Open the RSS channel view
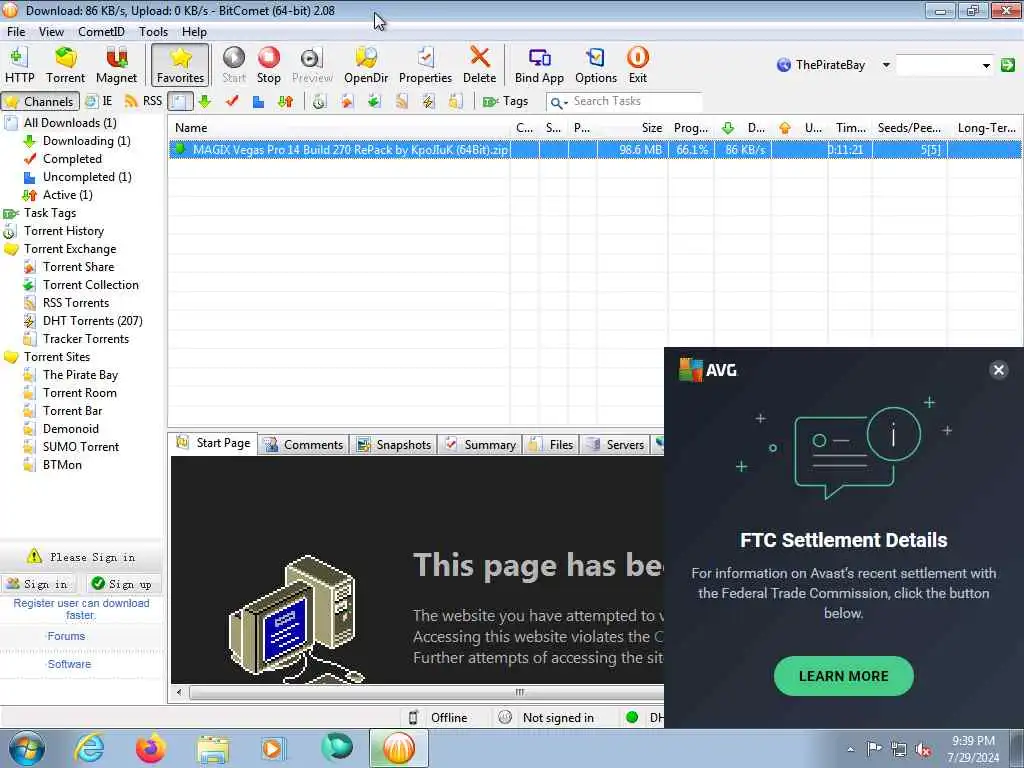 point(143,101)
